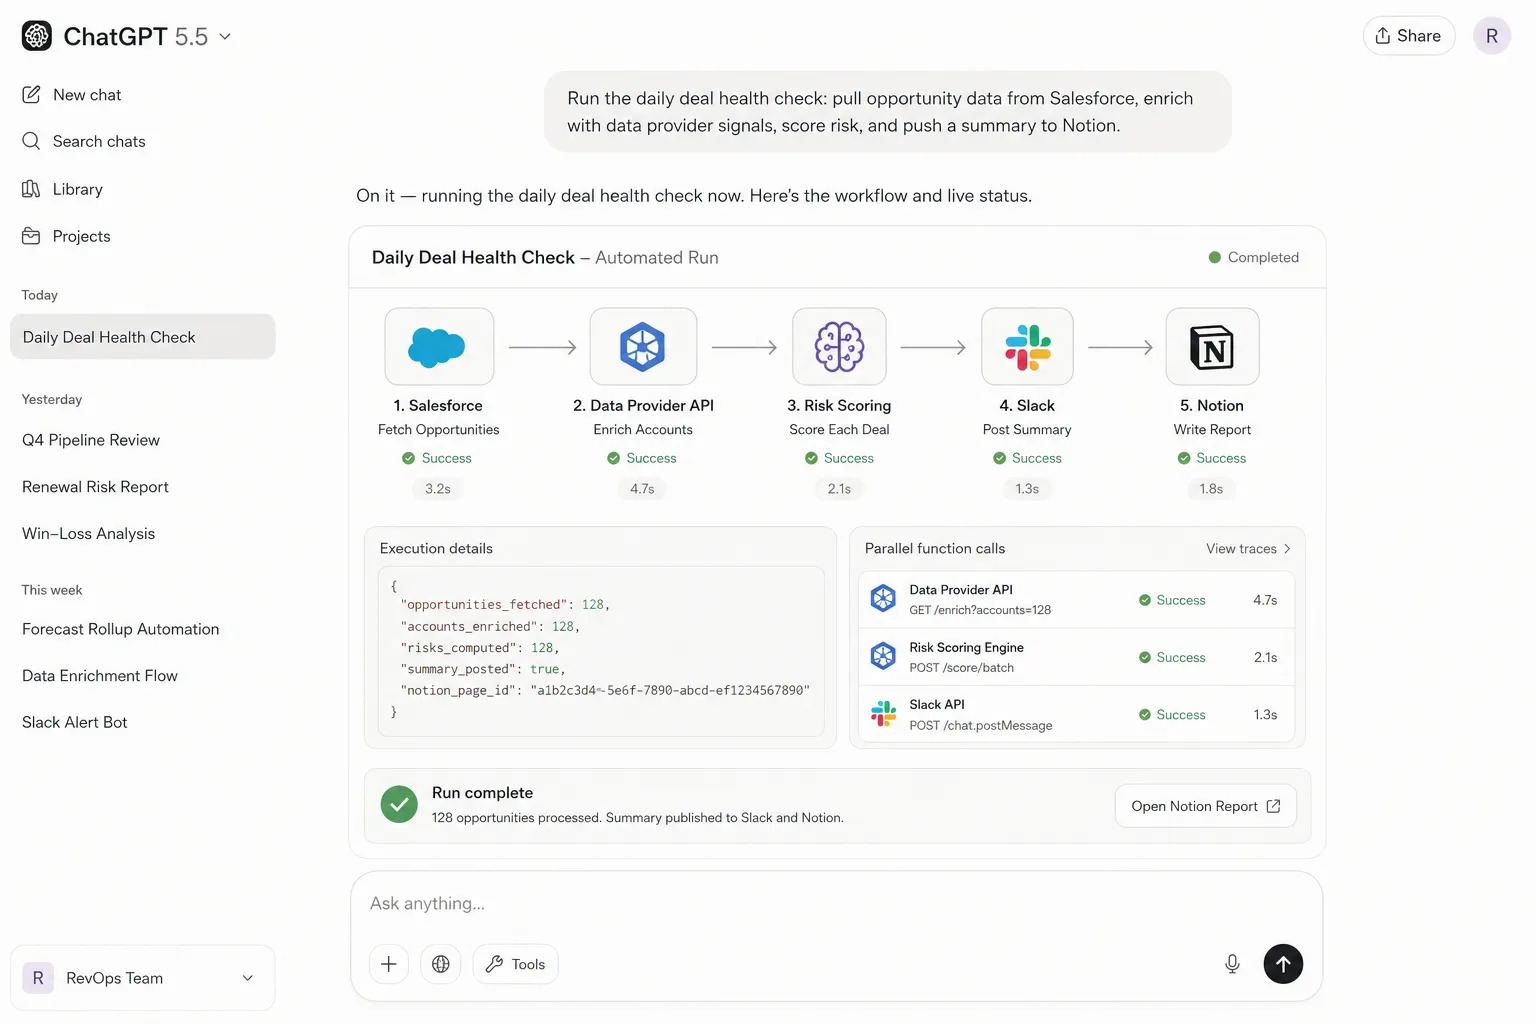Click the Completed status indicator
Image resolution: width=1536 pixels, height=1024 pixels.
[1254, 257]
